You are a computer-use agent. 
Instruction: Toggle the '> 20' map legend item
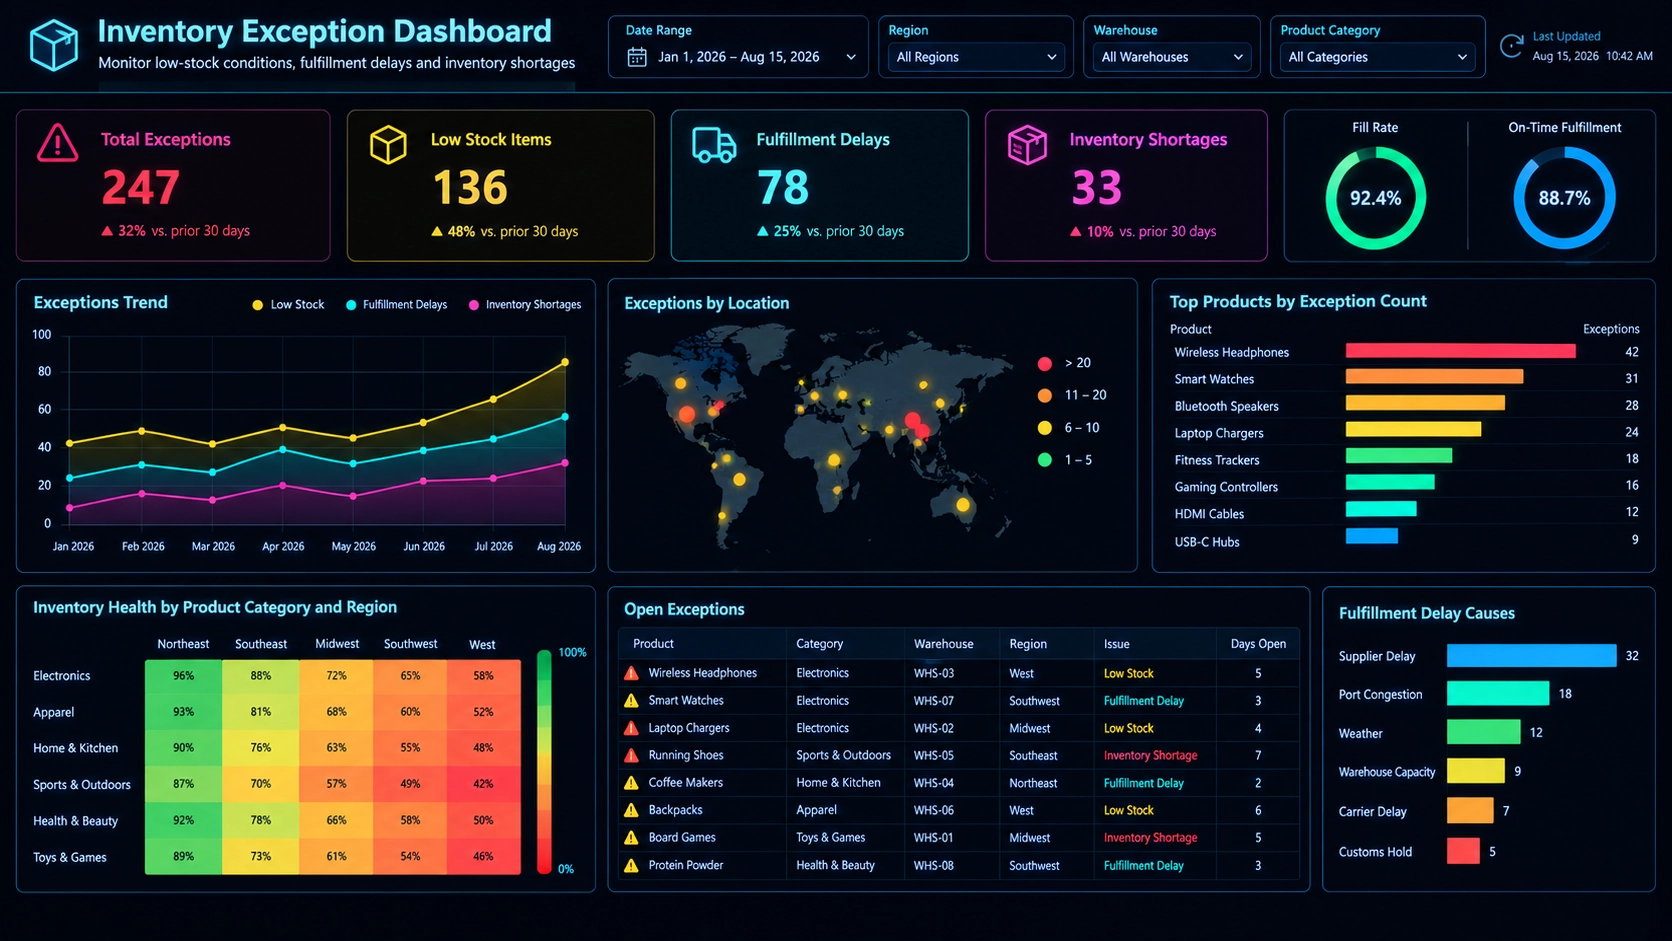pyautogui.click(x=1064, y=363)
